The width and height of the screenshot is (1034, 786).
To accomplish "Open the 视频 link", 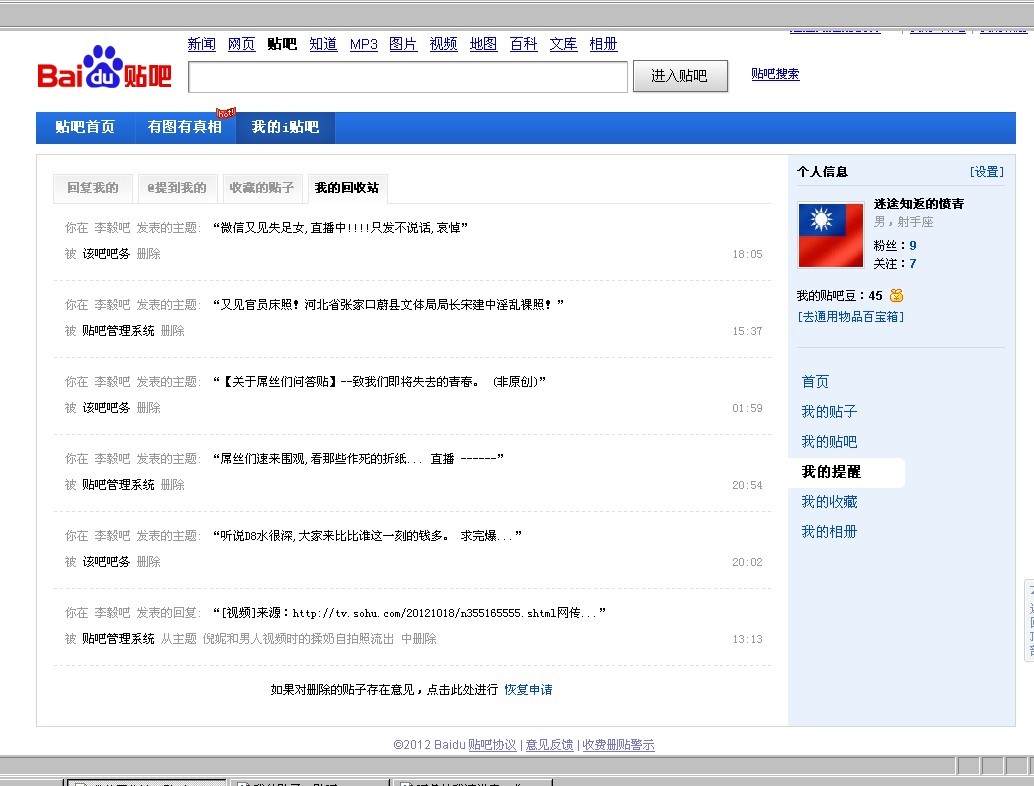I will pos(443,44).
